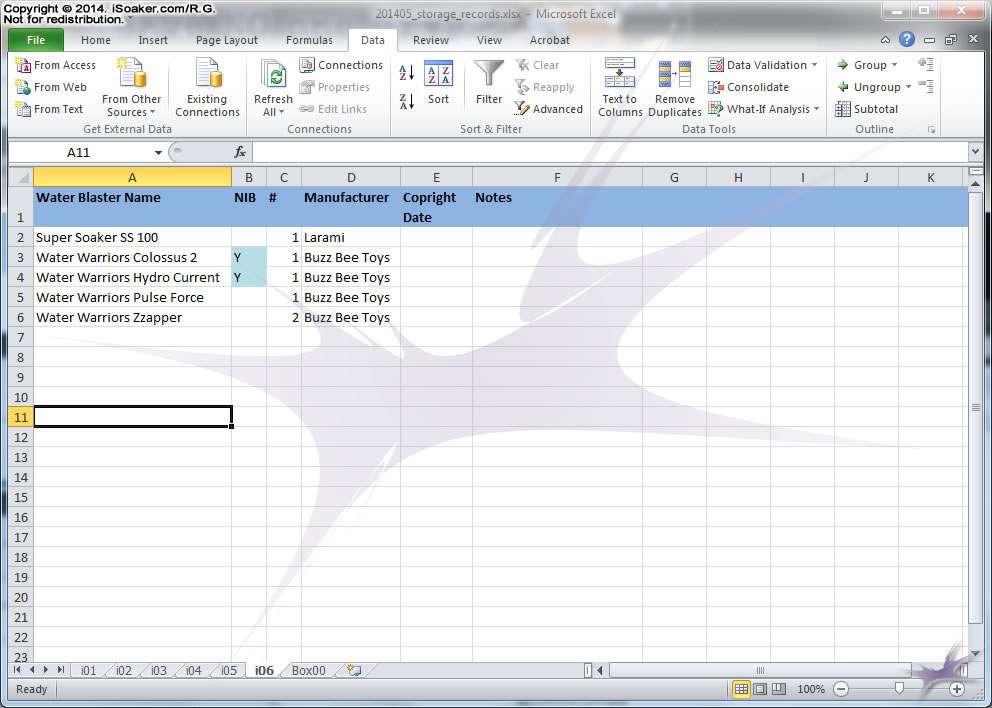Open the Page Layout tab
Viewport: 992px width, 708px height.
pos(226,40)
